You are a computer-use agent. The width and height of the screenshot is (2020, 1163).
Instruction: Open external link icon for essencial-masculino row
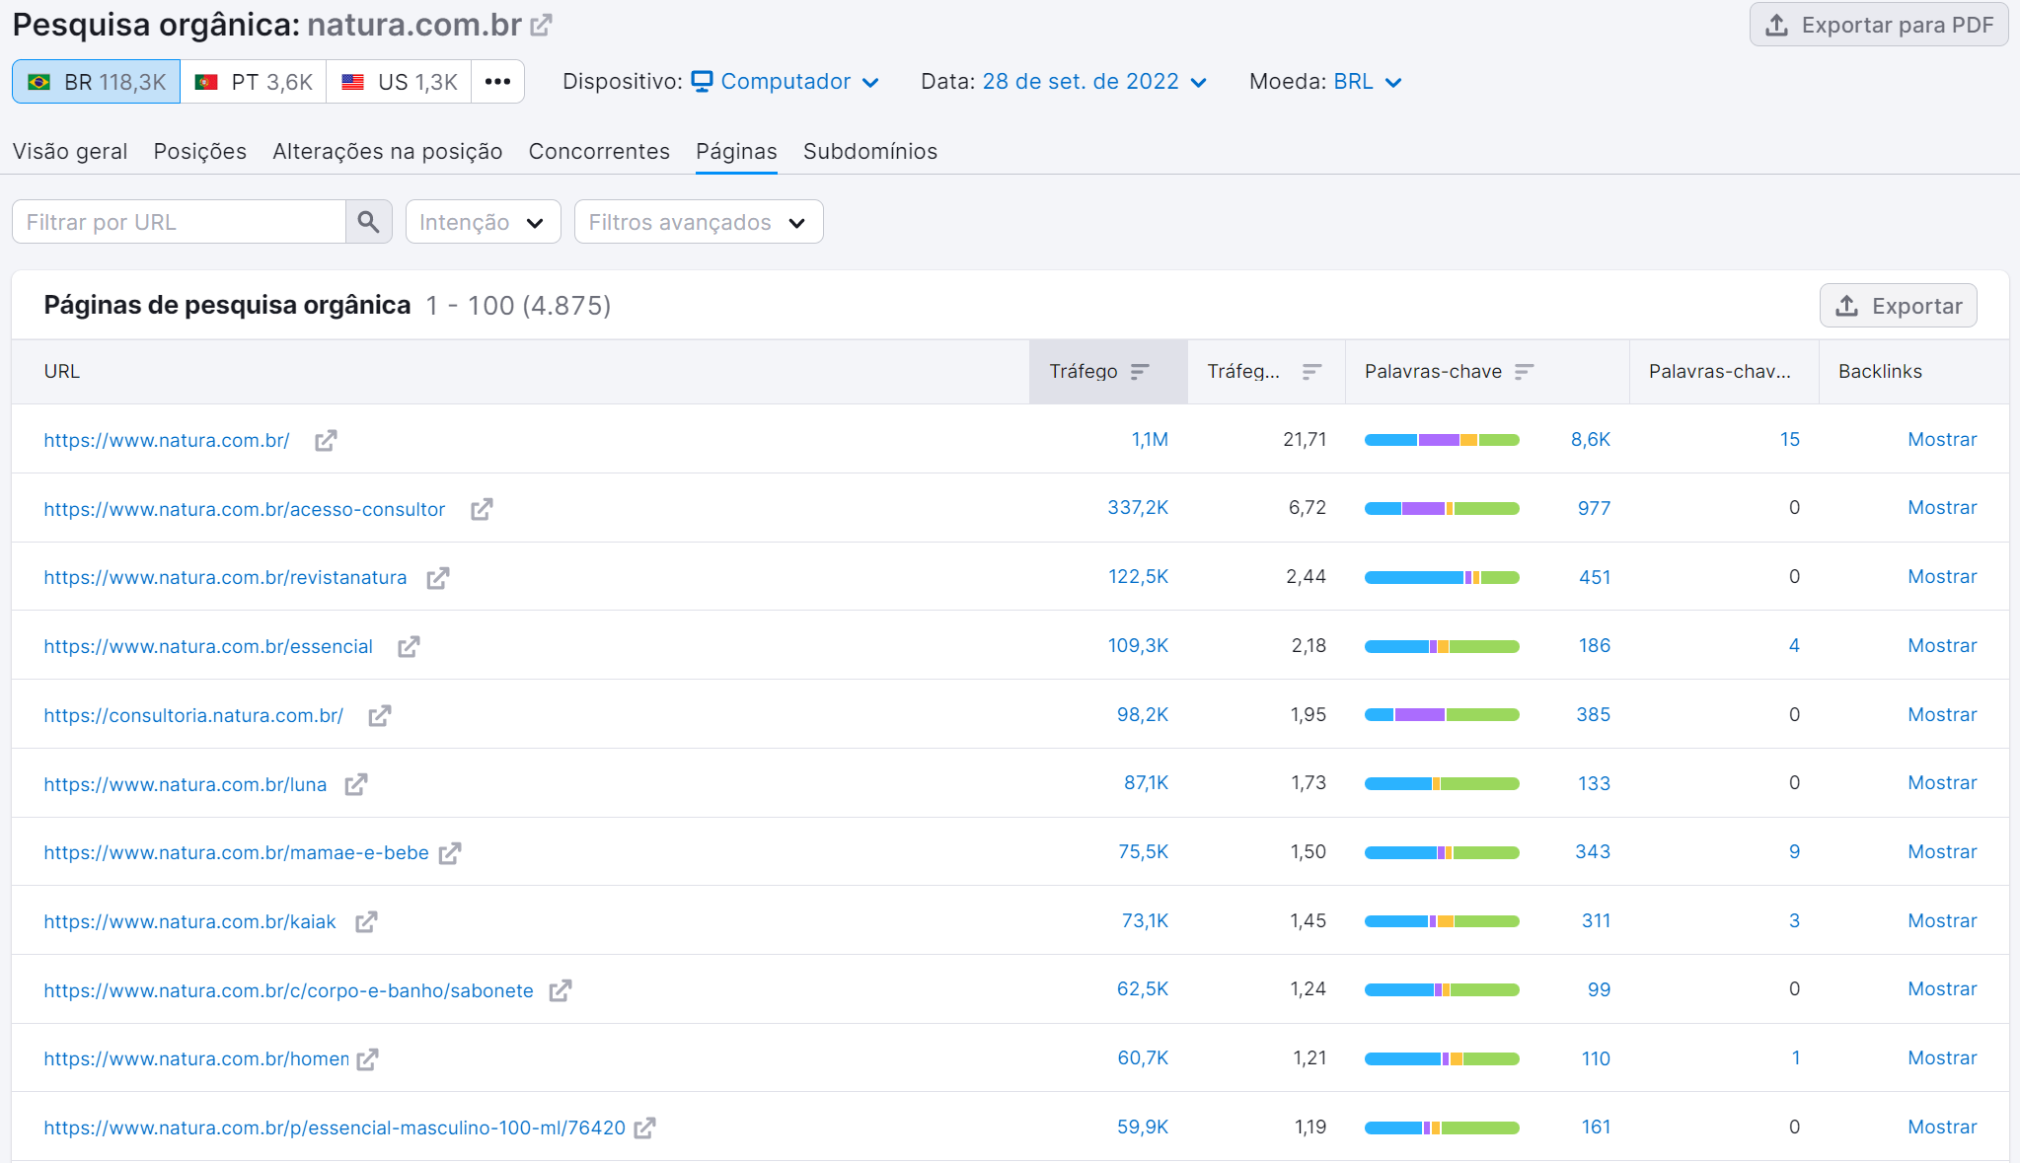tap(645, 1128)
